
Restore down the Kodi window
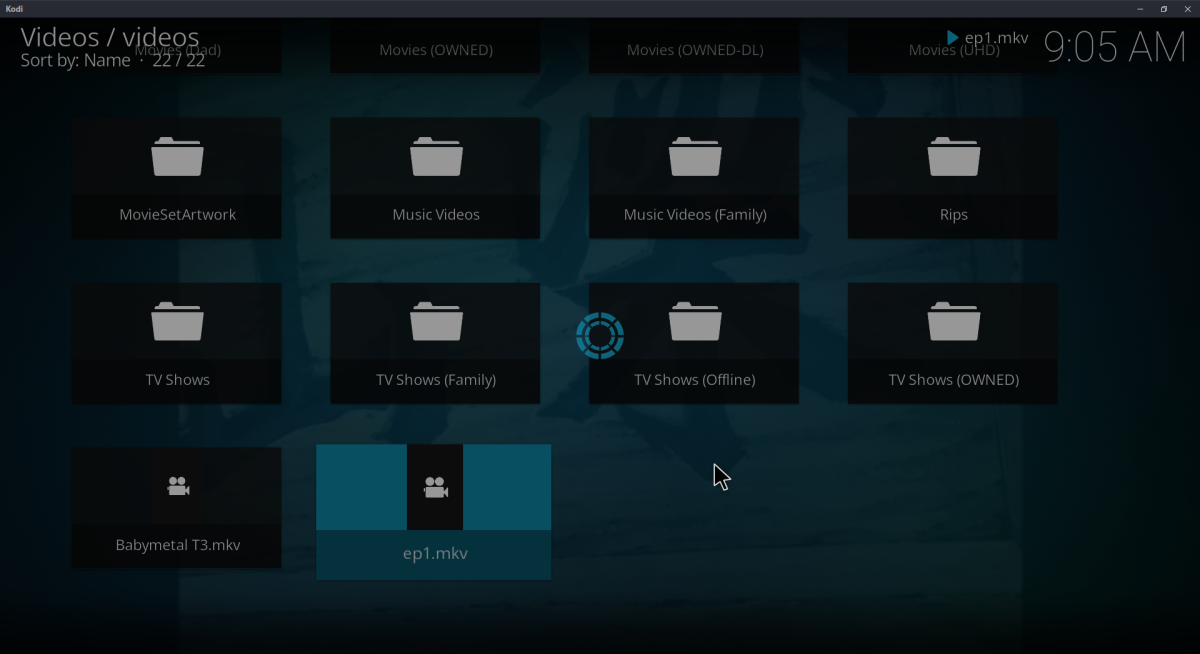click(x=1163, y=8)
